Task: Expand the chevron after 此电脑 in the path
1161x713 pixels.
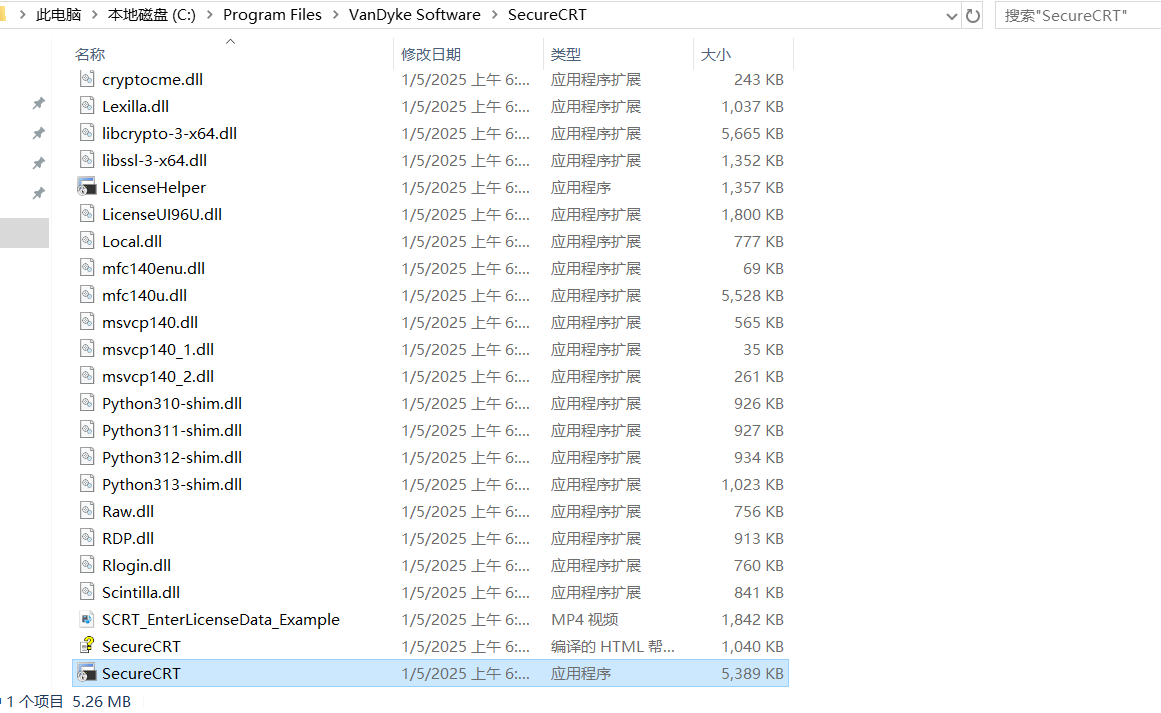Action: point(95,15)
